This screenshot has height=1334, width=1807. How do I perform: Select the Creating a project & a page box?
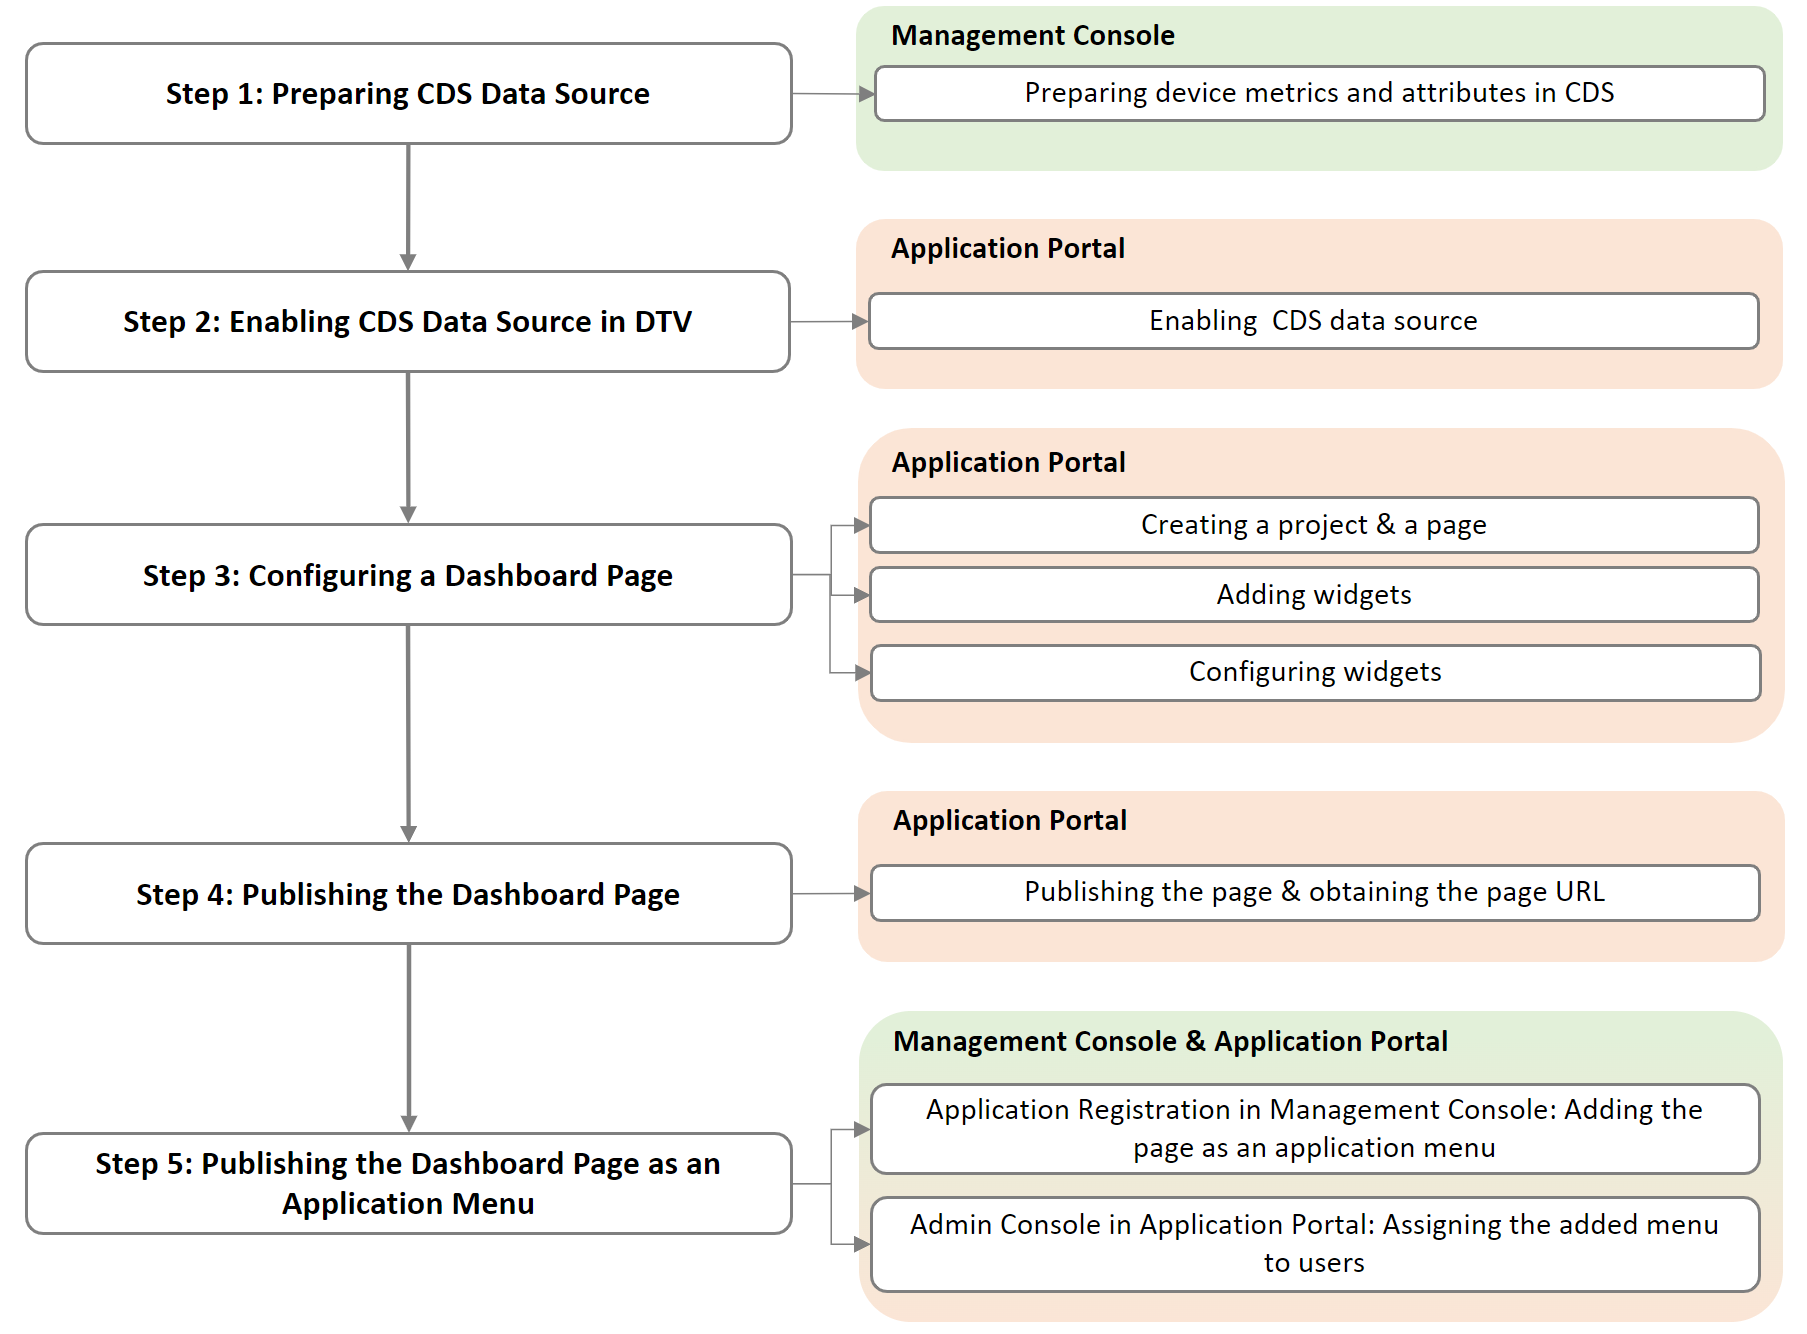coord(1313,525)
